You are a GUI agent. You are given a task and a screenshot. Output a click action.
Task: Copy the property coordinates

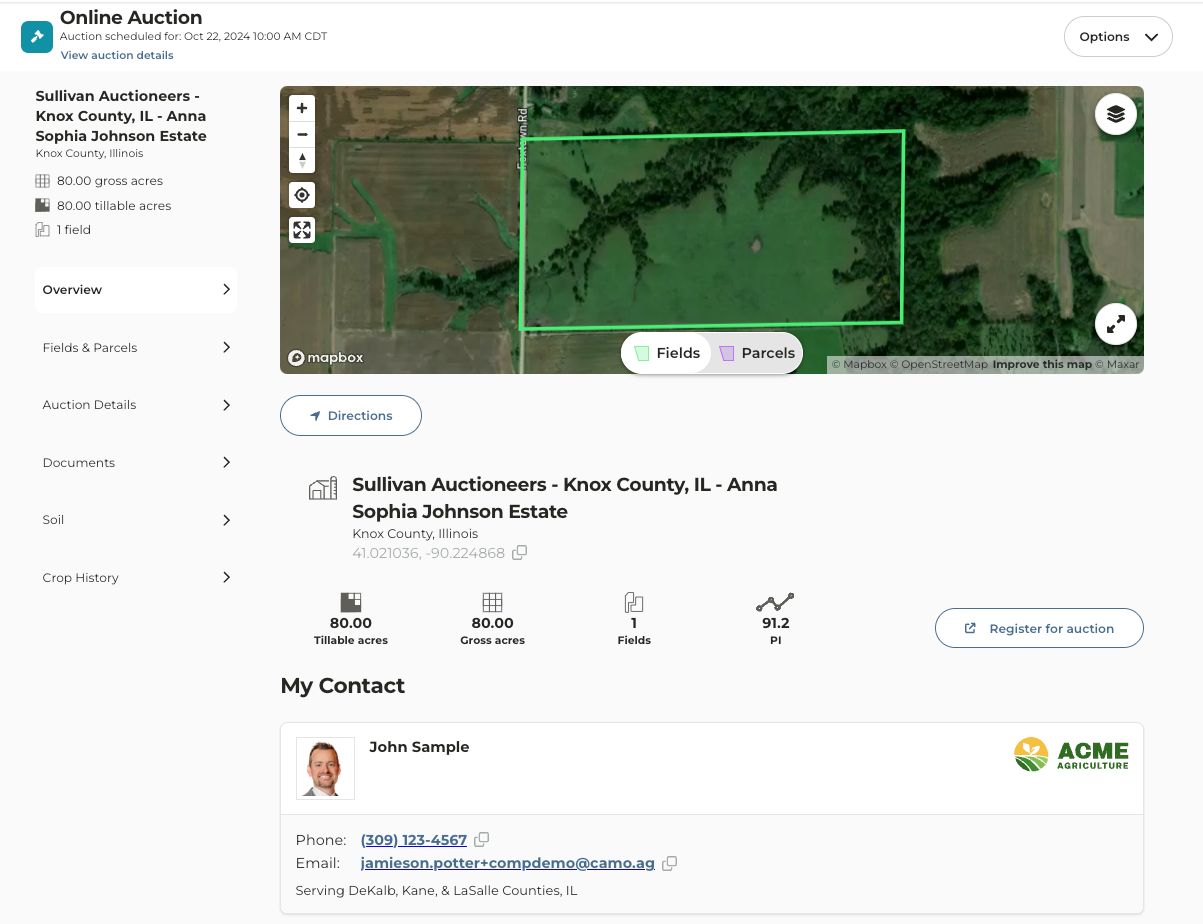pos(519,553)
